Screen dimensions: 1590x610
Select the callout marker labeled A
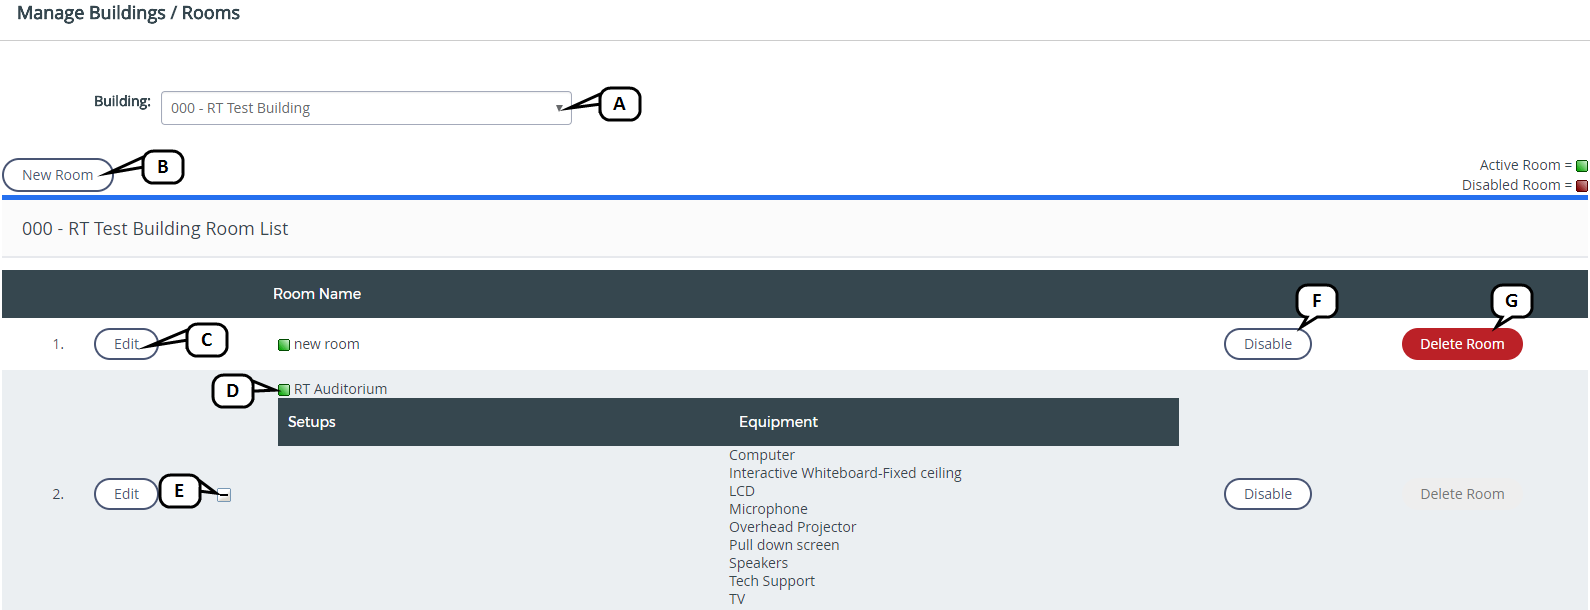click(619, 104)
